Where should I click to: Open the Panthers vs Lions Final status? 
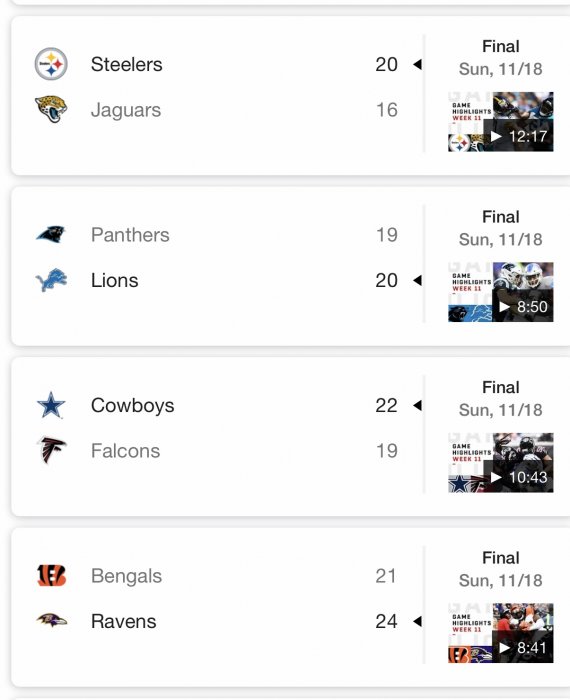point(500,217)
